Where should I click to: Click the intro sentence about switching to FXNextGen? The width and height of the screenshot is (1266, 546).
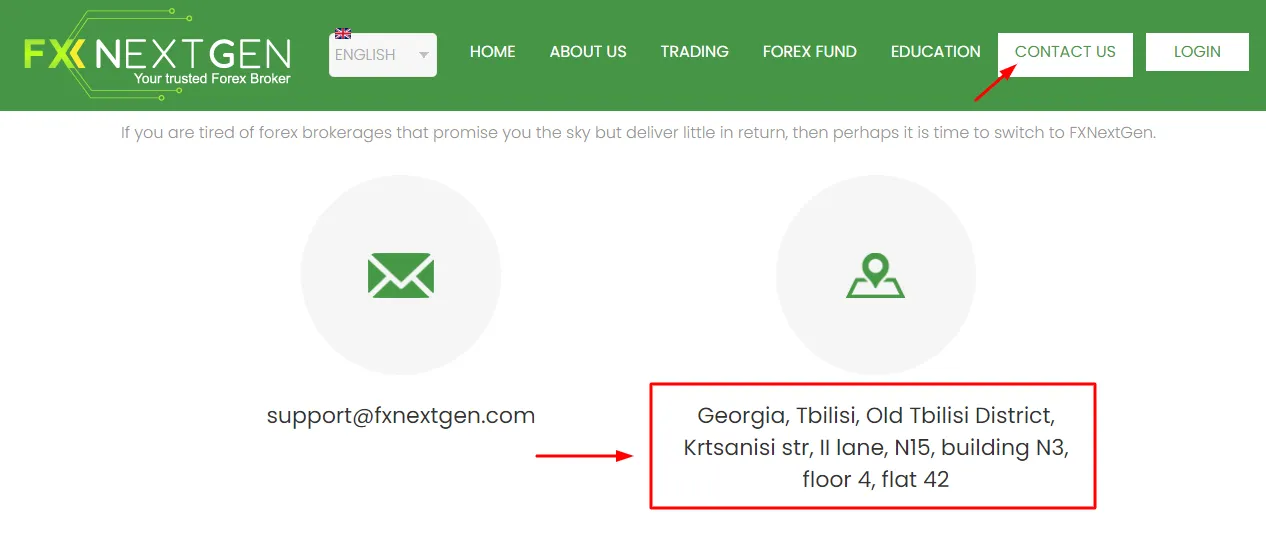tap(638, 132)
